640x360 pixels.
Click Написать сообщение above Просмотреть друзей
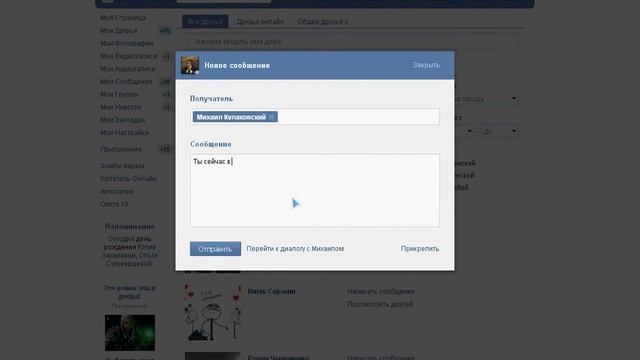[381, 291]
